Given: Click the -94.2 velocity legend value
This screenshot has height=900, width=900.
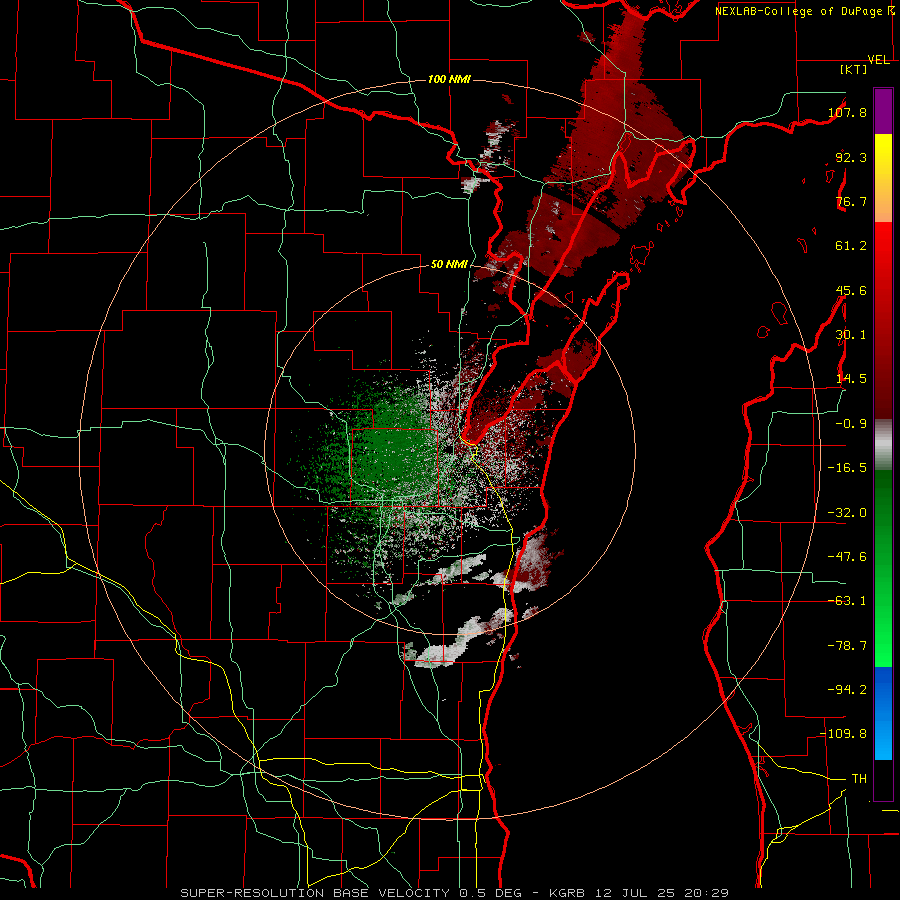Looking at the screenshot, I should click(x=848, y=690).
